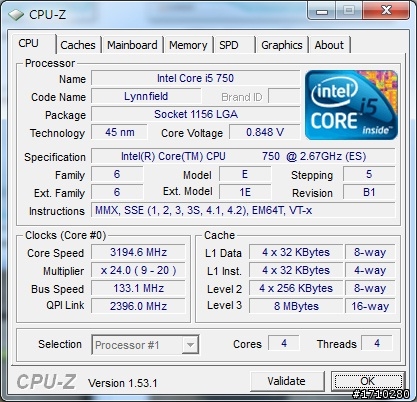Switch to the Caches tab
This screenshot has width=417, height=402.
tap(78, 45)
